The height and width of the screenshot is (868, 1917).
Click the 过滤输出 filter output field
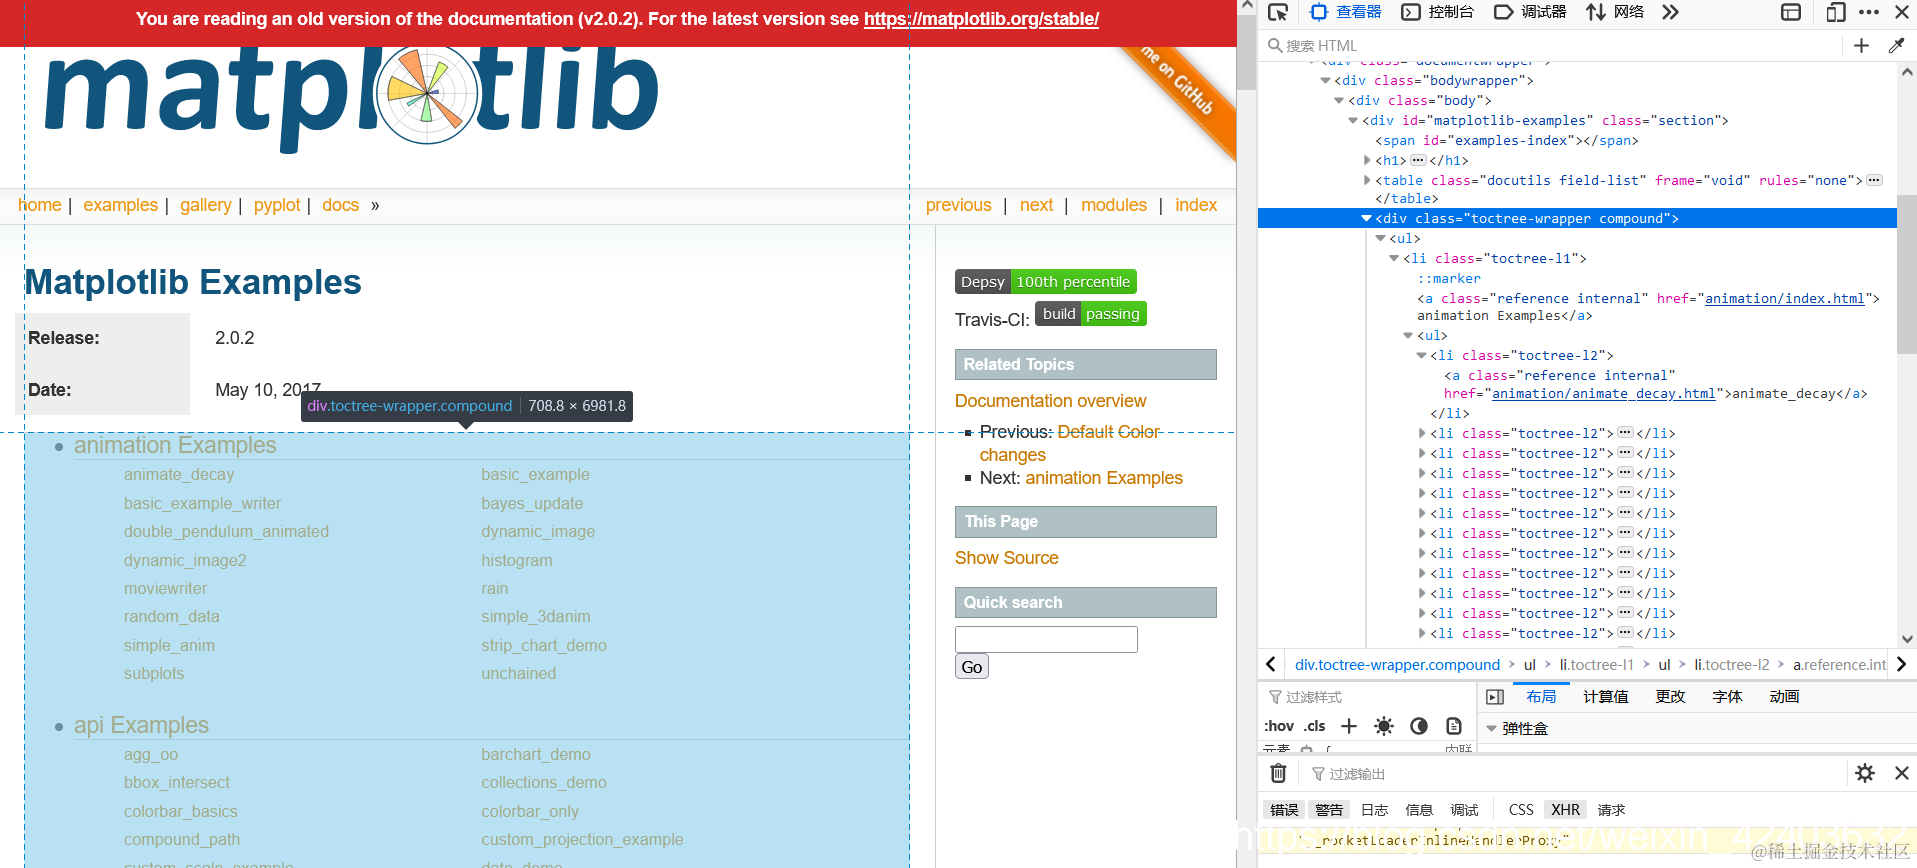pos(1575,774)
